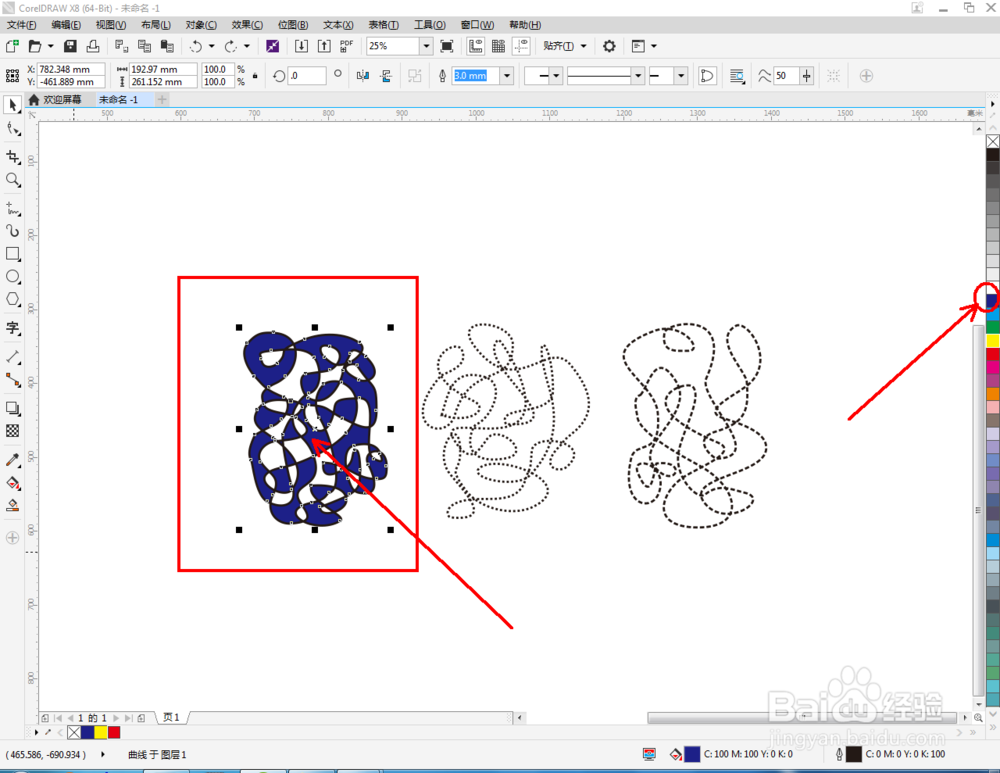The height and width of the screenshot is (773, 1000).
Task: Select the Pick tool
Action: (12, 105)
